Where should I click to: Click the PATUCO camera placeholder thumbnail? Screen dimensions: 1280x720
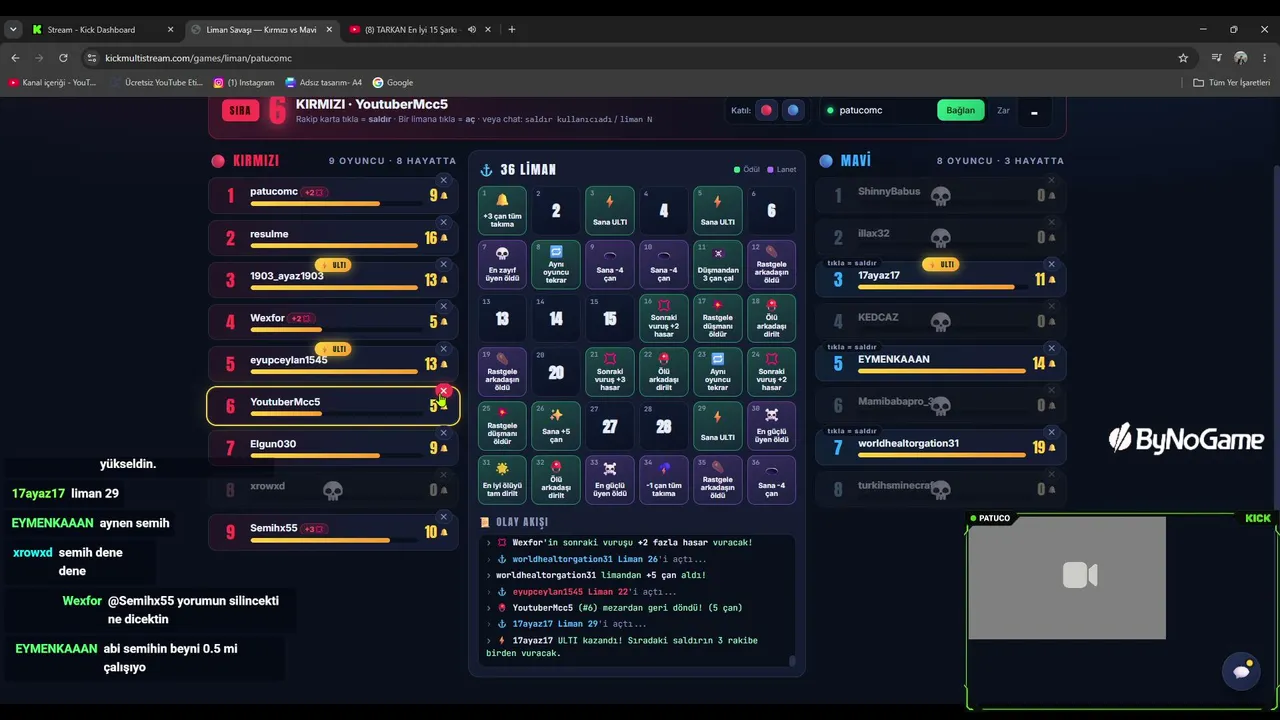click(1067, 577)
